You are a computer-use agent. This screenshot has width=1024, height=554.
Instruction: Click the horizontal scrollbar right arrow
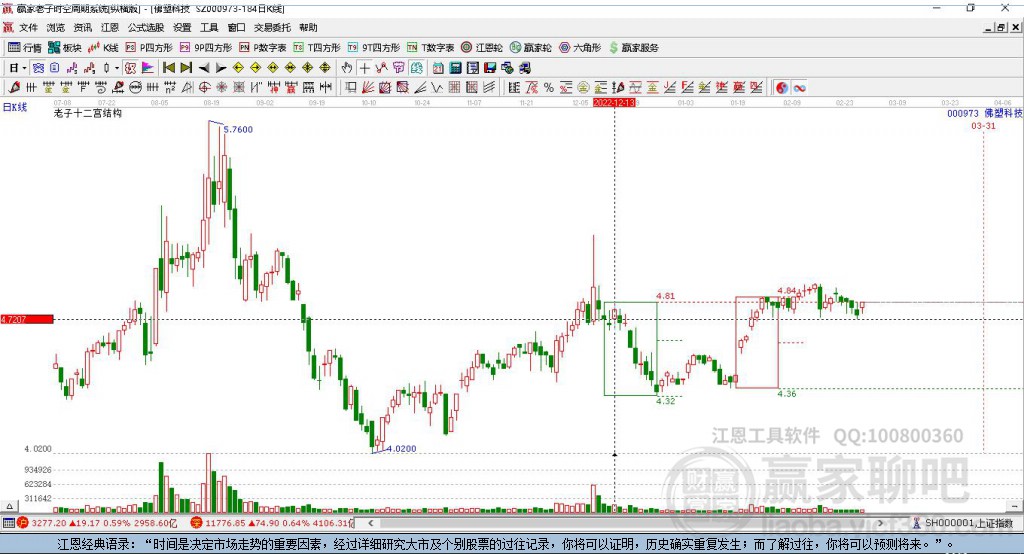tap(880, 523)
